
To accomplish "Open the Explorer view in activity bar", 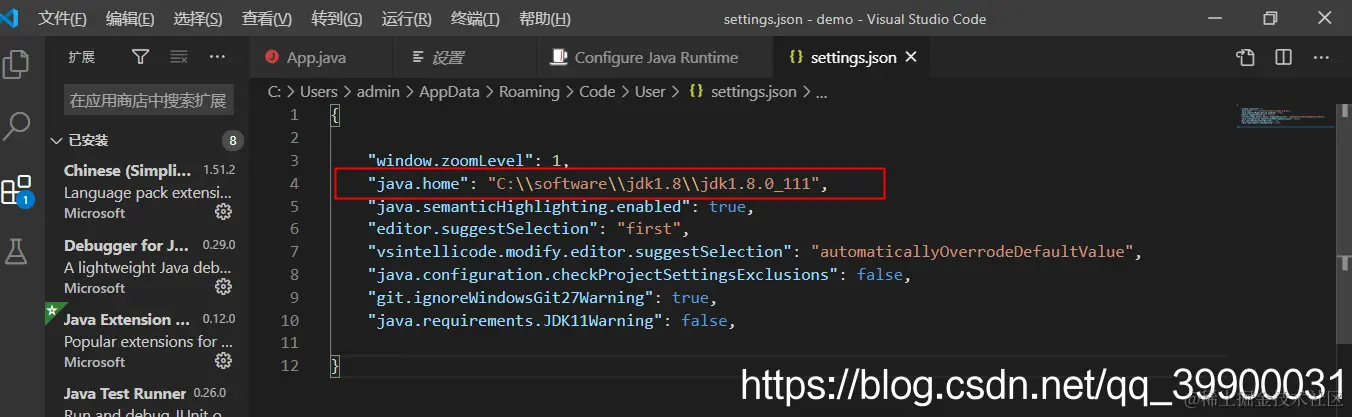I will click(17, 64).
